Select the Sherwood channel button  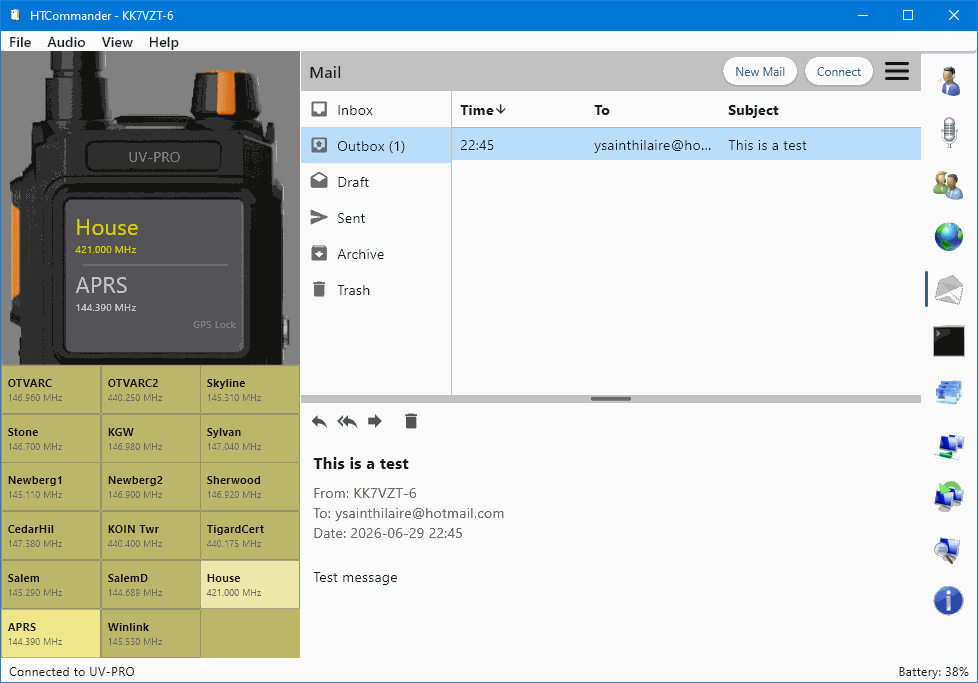point(250,487)
